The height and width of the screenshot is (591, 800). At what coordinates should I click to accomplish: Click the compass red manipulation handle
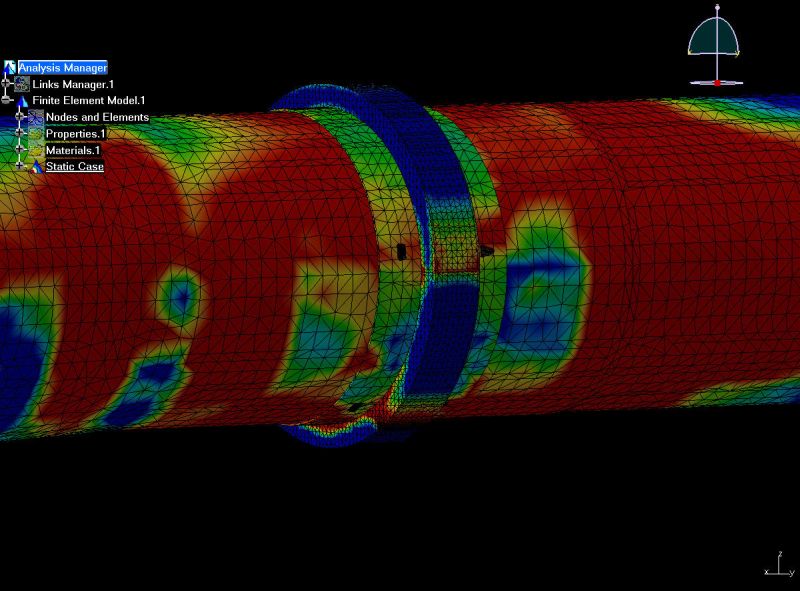[x=716, y=82]
